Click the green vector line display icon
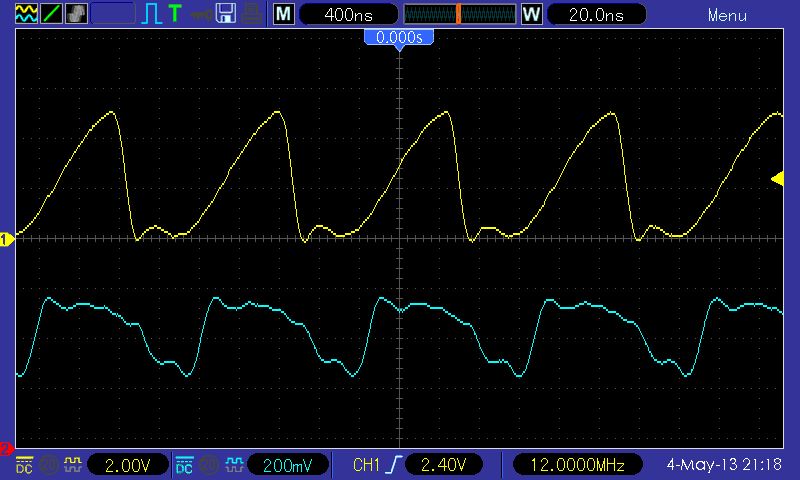 click(51, 14)
